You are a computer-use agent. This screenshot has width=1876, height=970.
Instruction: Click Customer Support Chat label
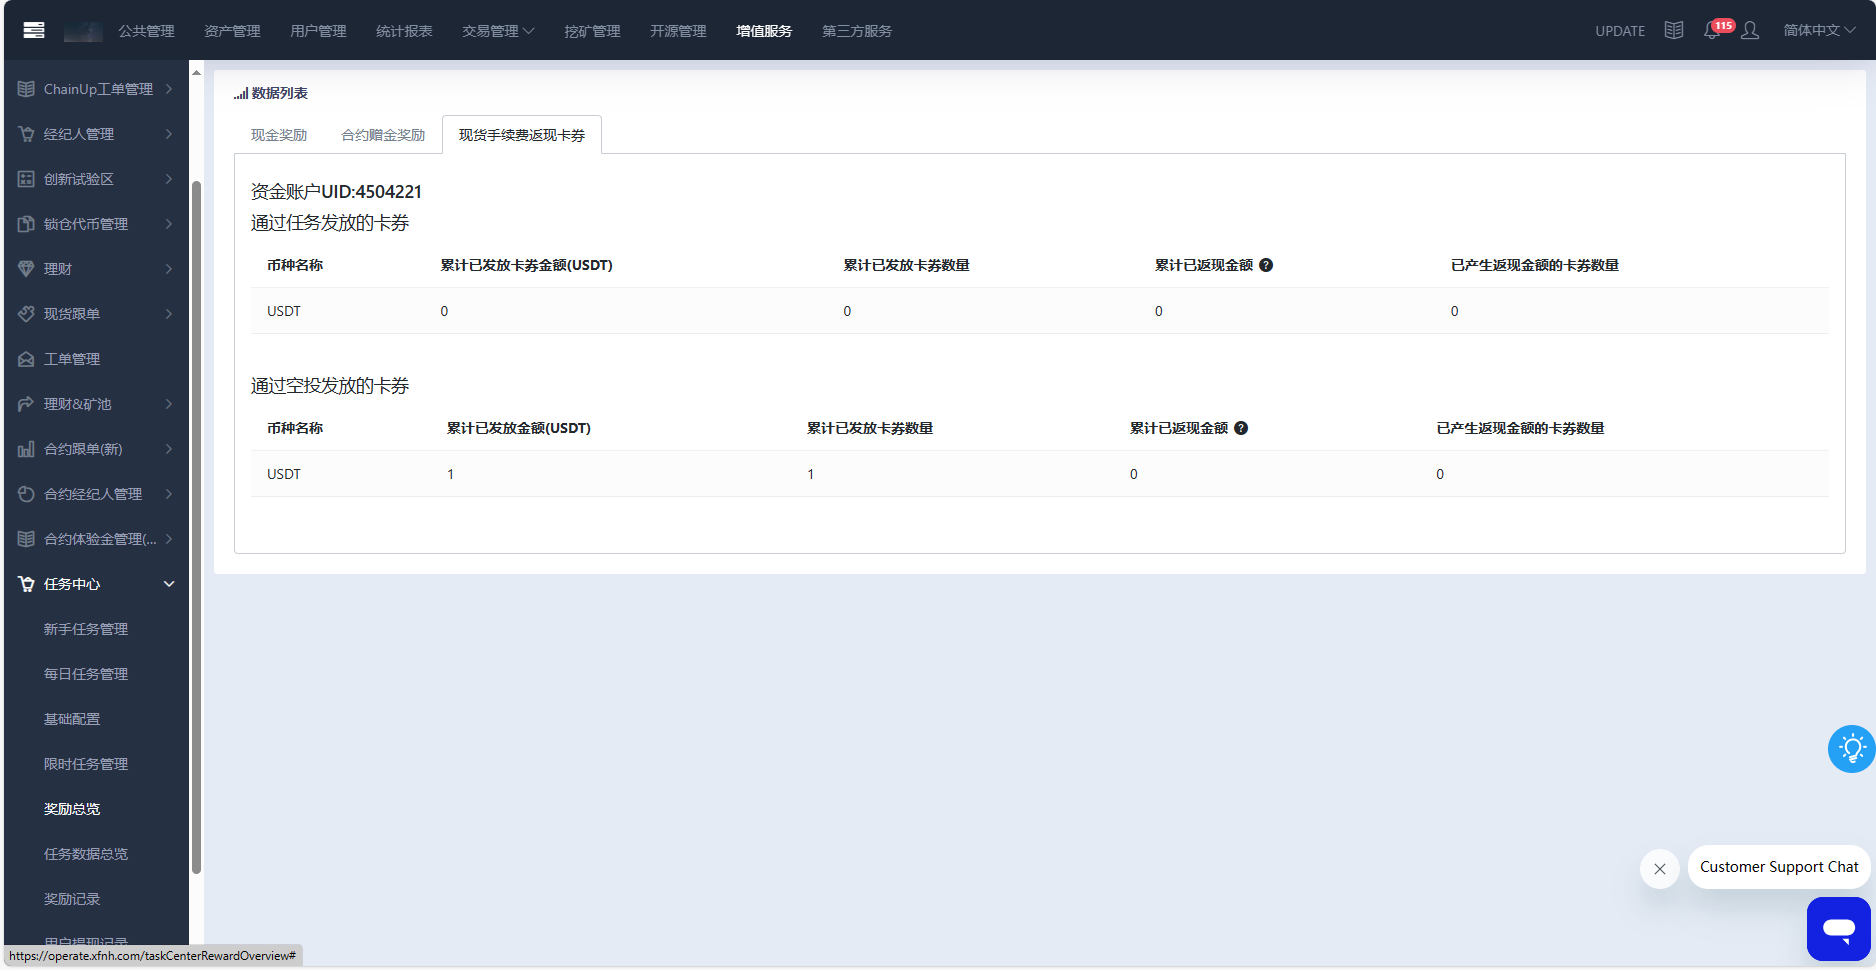click(1779, 867)
